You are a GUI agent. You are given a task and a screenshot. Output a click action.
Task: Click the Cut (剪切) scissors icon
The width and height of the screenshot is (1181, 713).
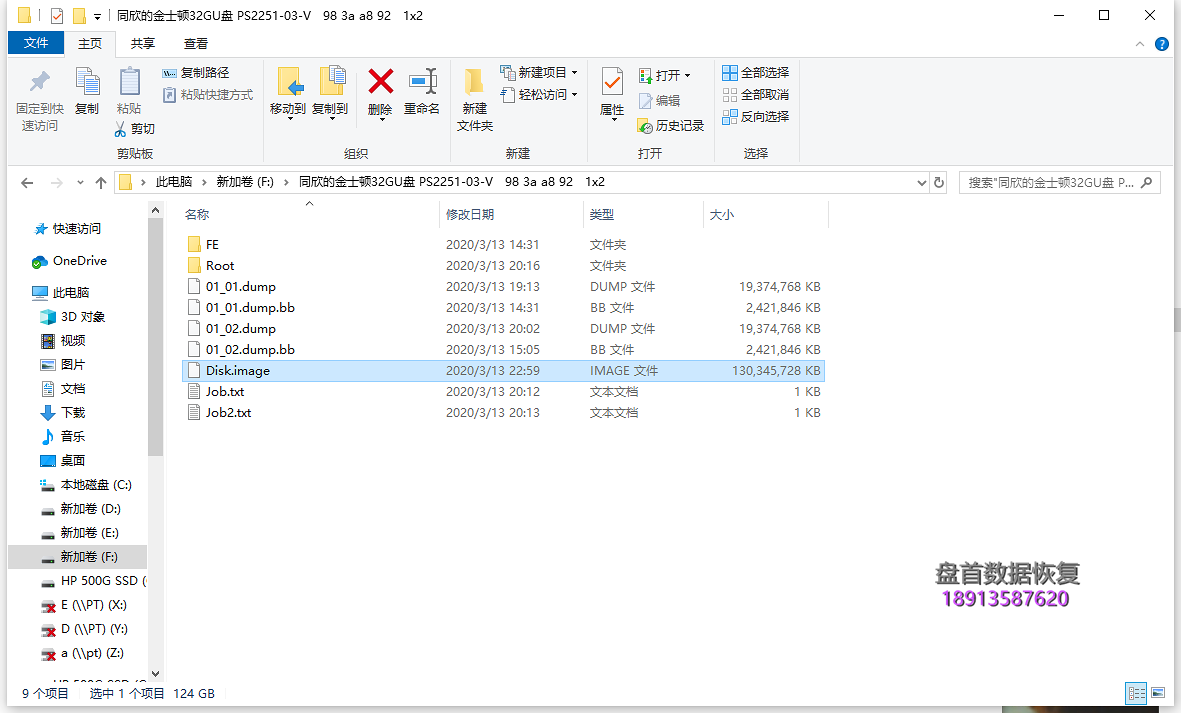pyautogui.click(x=120, y=129)
